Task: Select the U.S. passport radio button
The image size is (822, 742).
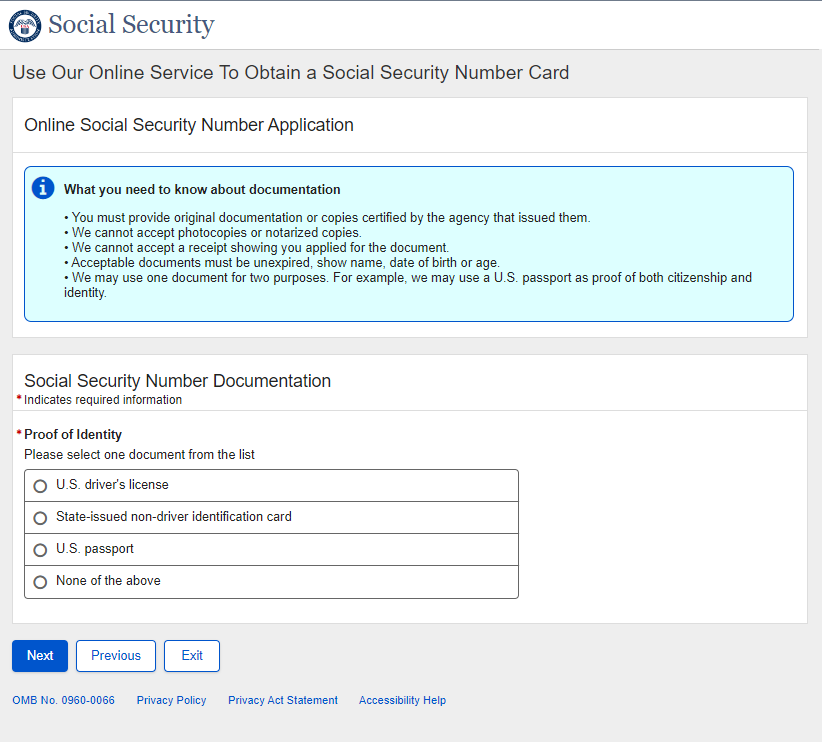Action: [x=40, y=550]
